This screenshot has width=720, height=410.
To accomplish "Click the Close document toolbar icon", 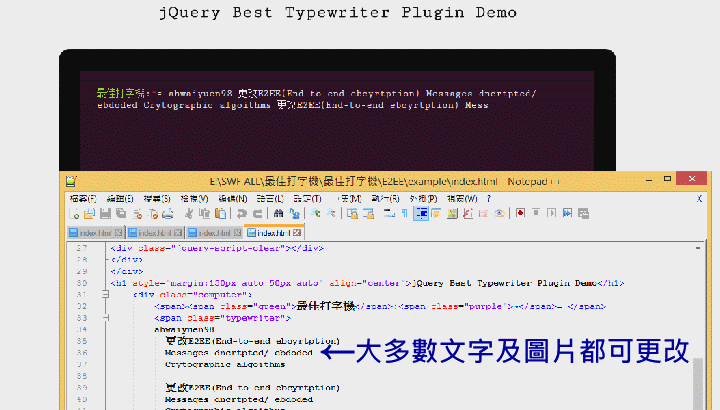I will [x=137, y=213].
